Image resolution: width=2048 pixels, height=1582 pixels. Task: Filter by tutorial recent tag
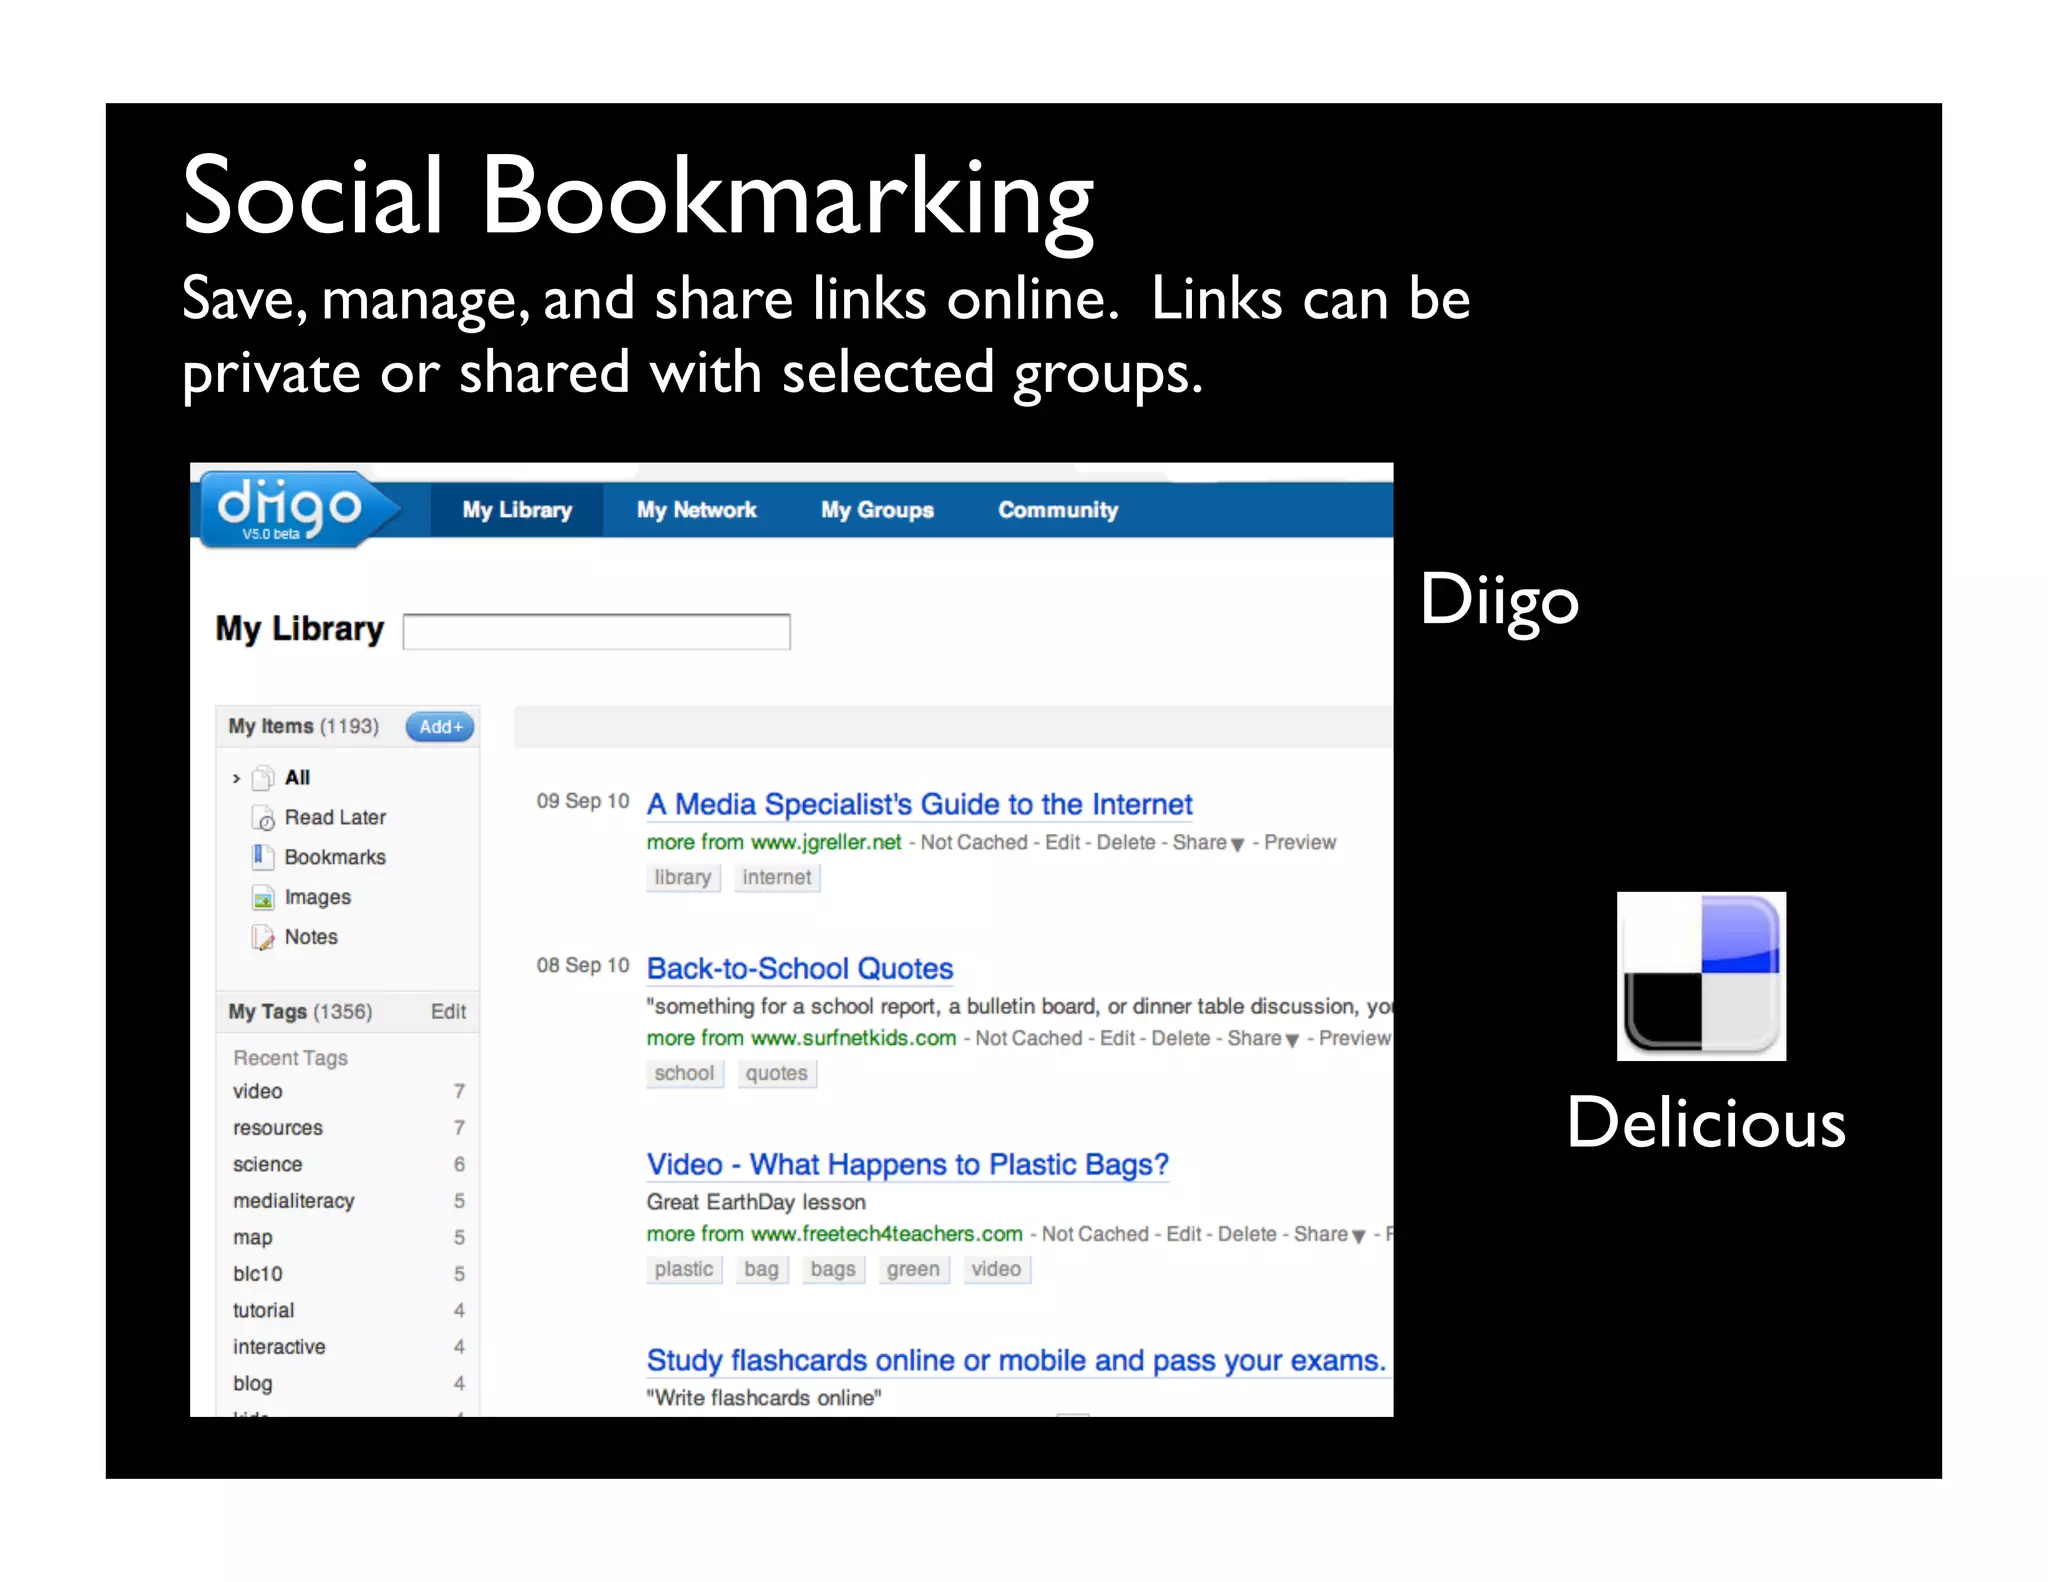point(263,1311)
